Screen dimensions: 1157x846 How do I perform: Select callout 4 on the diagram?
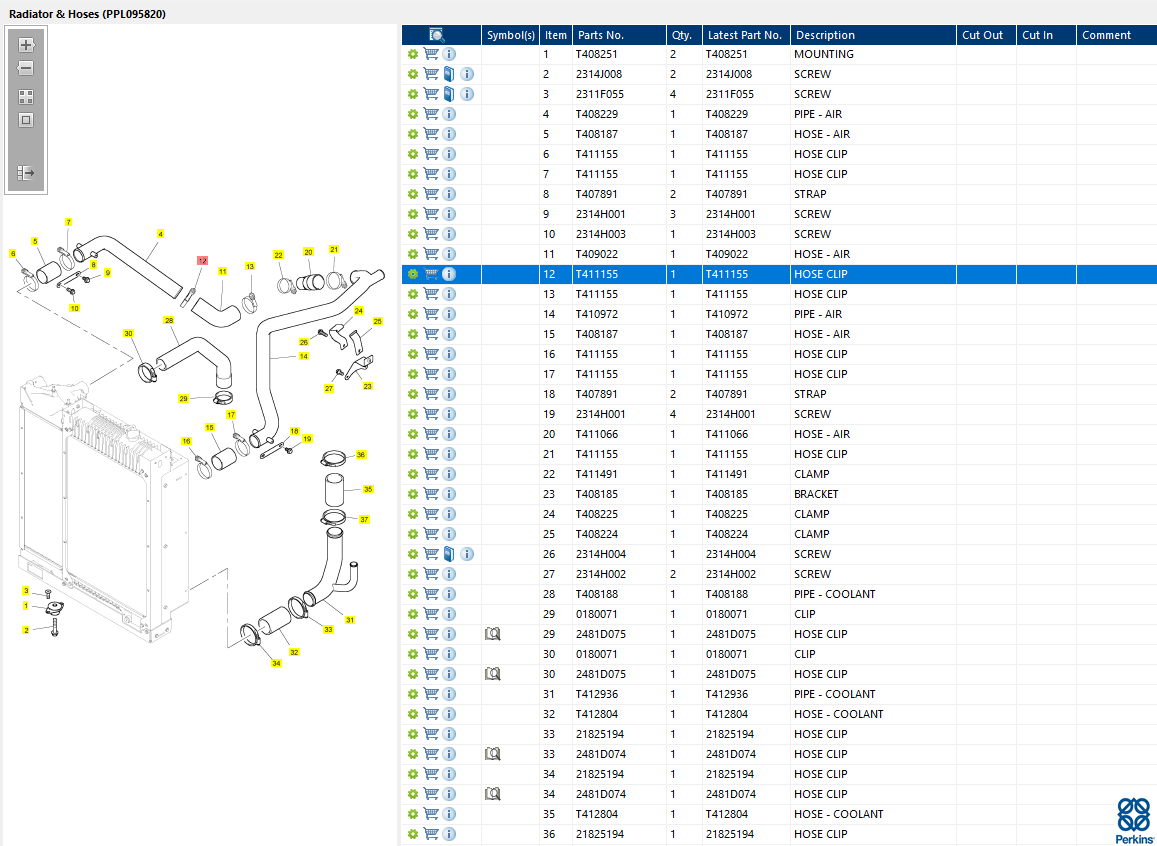point(160,234)
